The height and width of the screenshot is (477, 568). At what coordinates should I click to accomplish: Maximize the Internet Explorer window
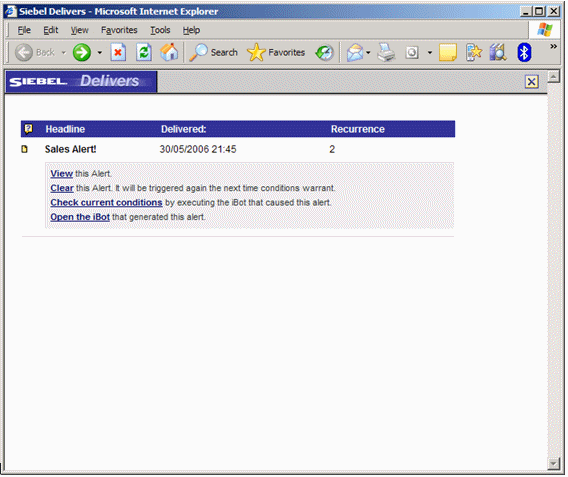coord(539,12)
